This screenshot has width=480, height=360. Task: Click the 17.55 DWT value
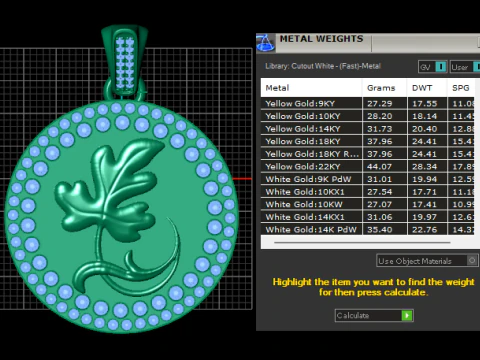click(x=424, y=104)
